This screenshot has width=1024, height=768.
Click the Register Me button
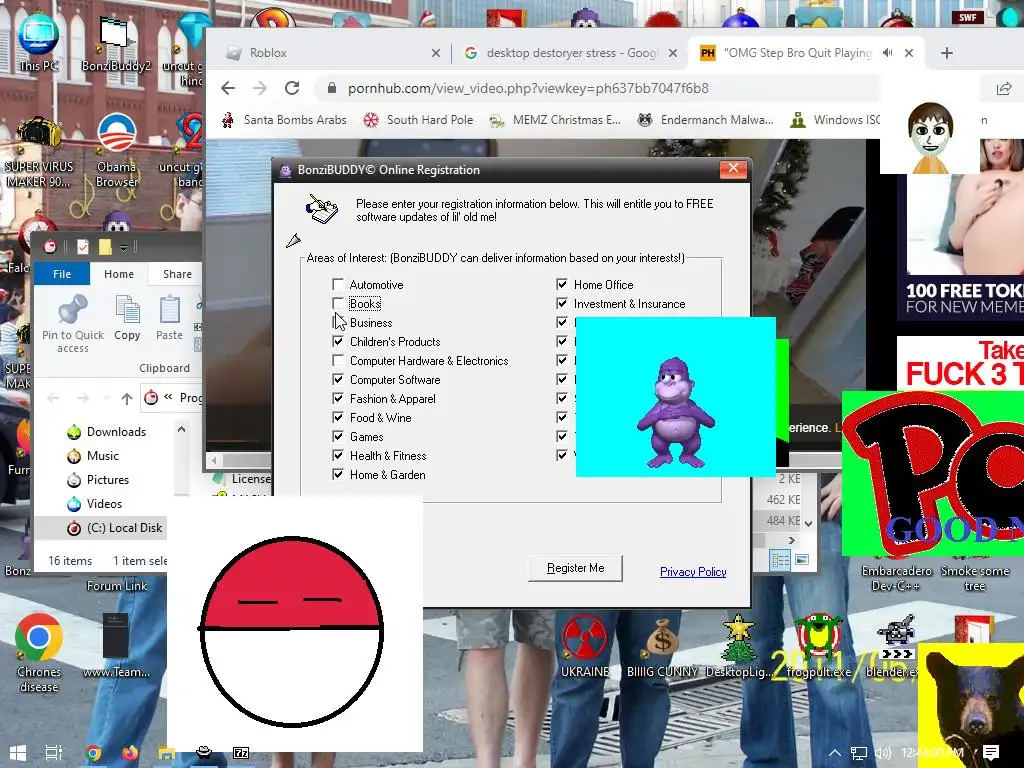pos(575,568)
